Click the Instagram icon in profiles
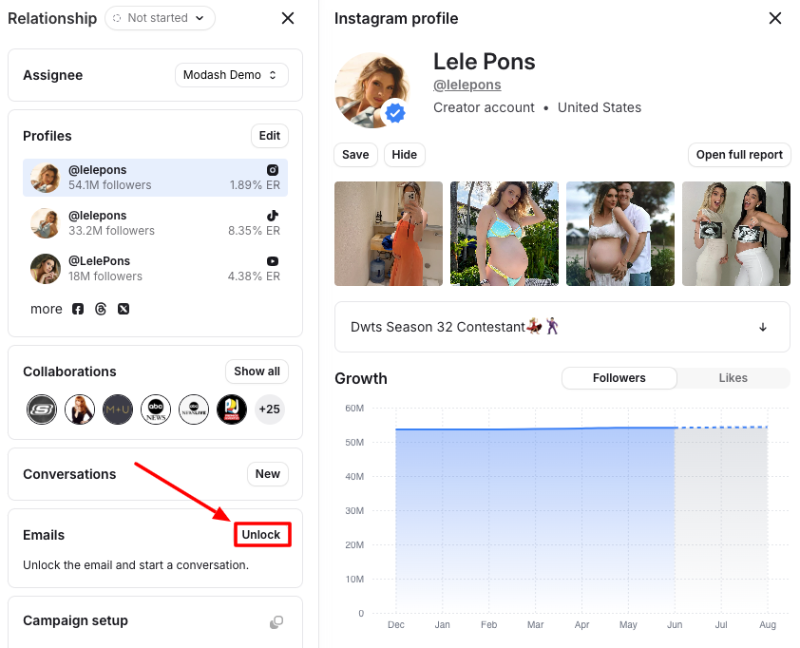 (273, 170)
